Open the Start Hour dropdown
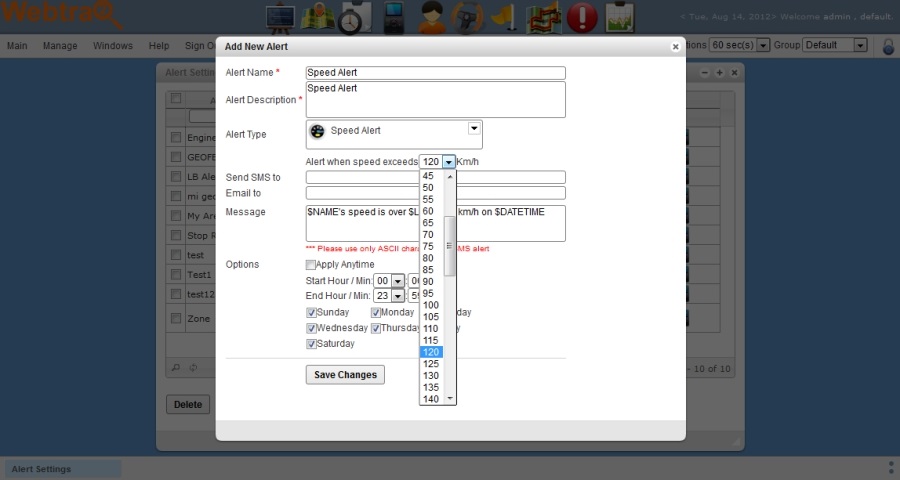Image resolution: width=900 pixels, height=480 pixels. [397, 281]
